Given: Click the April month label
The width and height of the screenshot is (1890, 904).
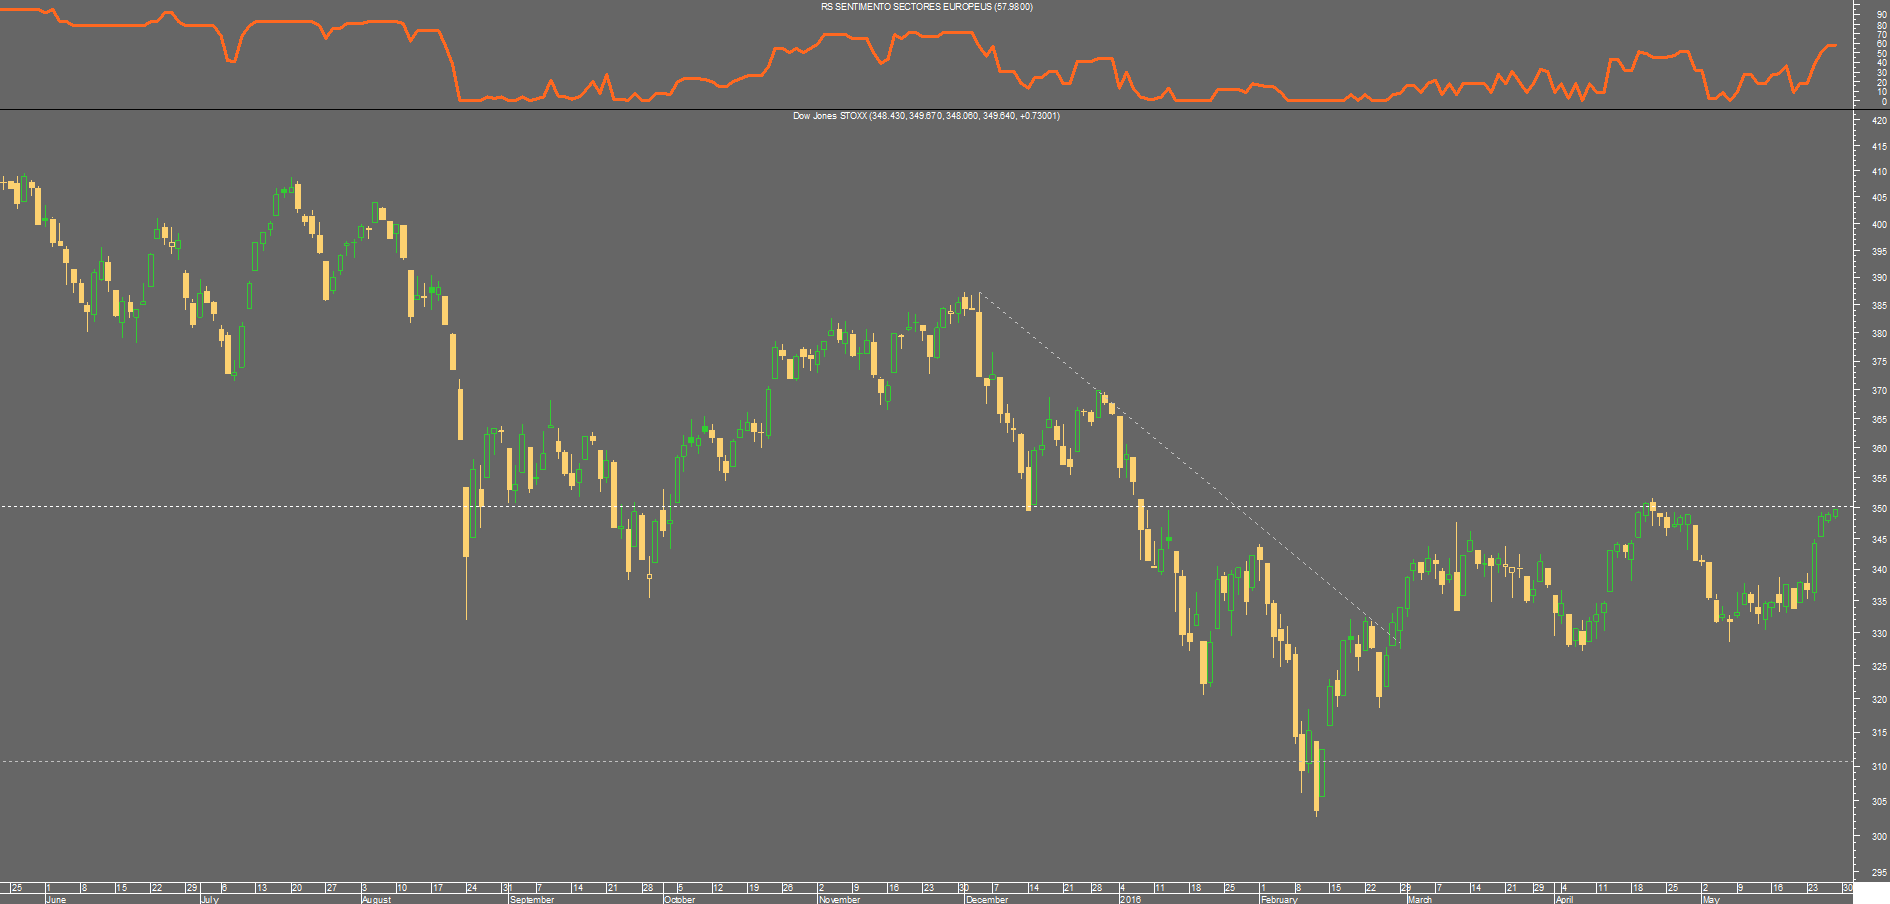Looking at the screenshot, I should 1564,899.
